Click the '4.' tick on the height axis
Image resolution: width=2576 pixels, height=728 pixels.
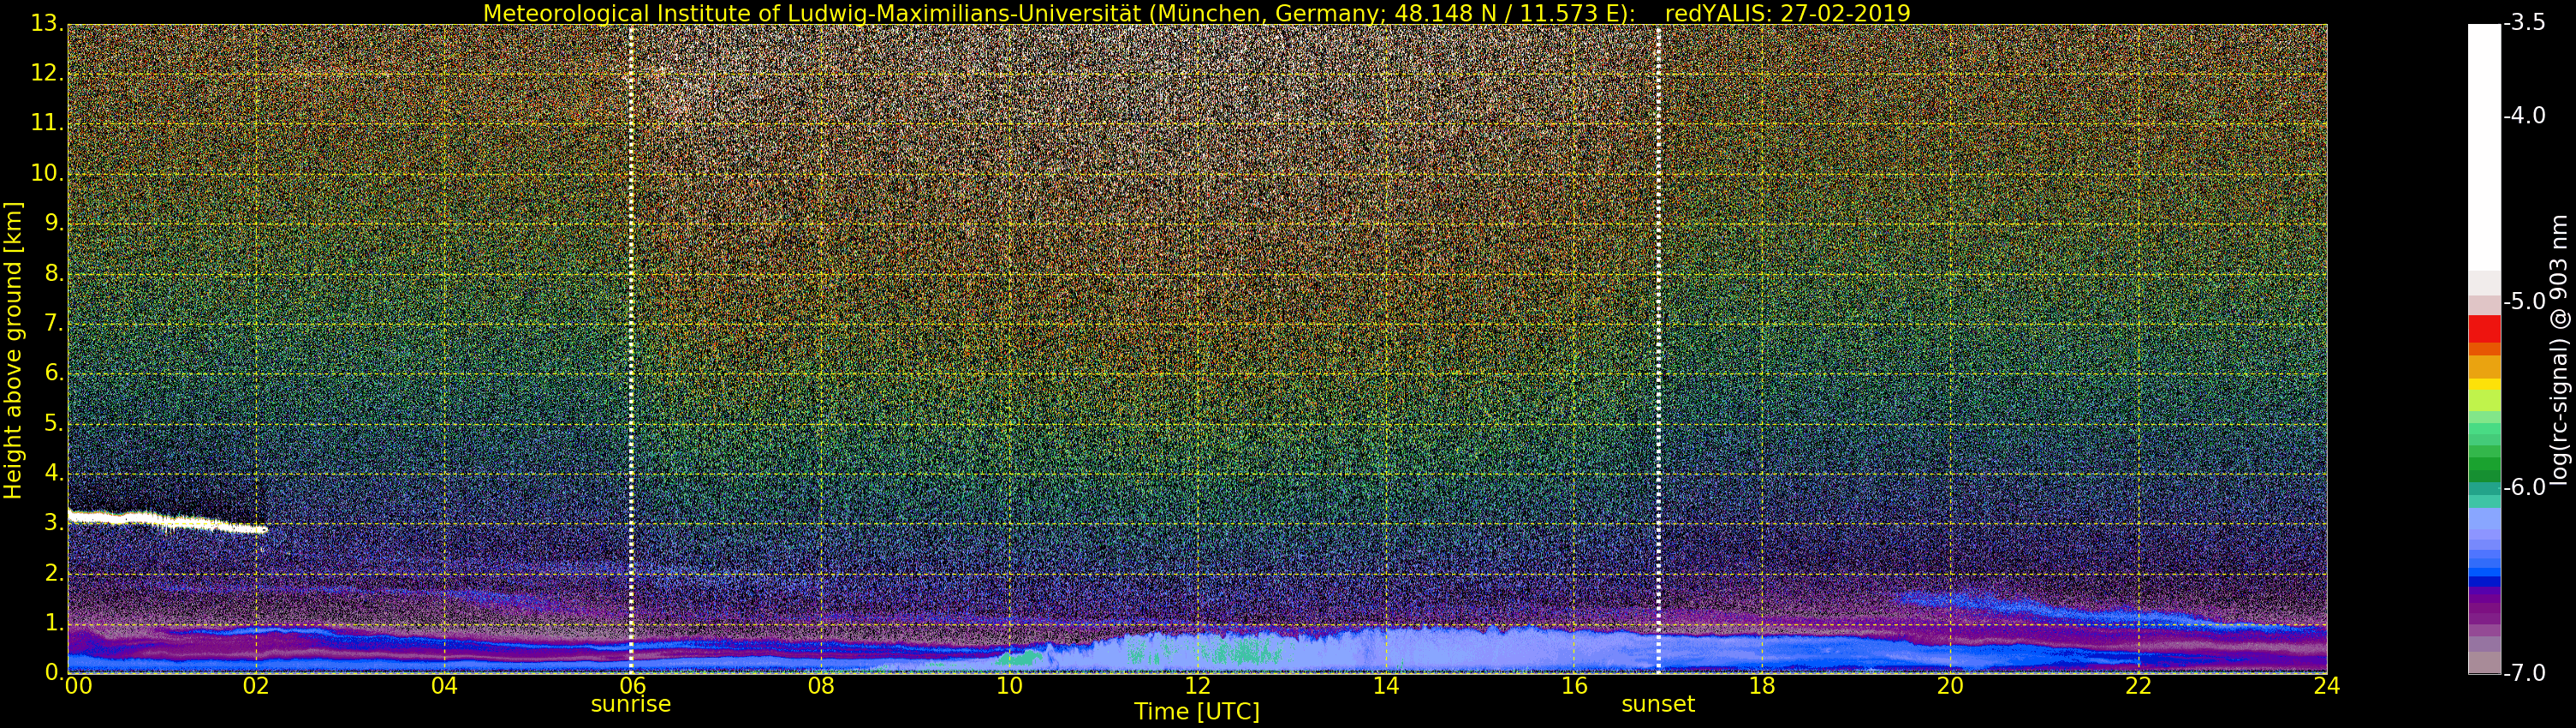tap(53, 473)
